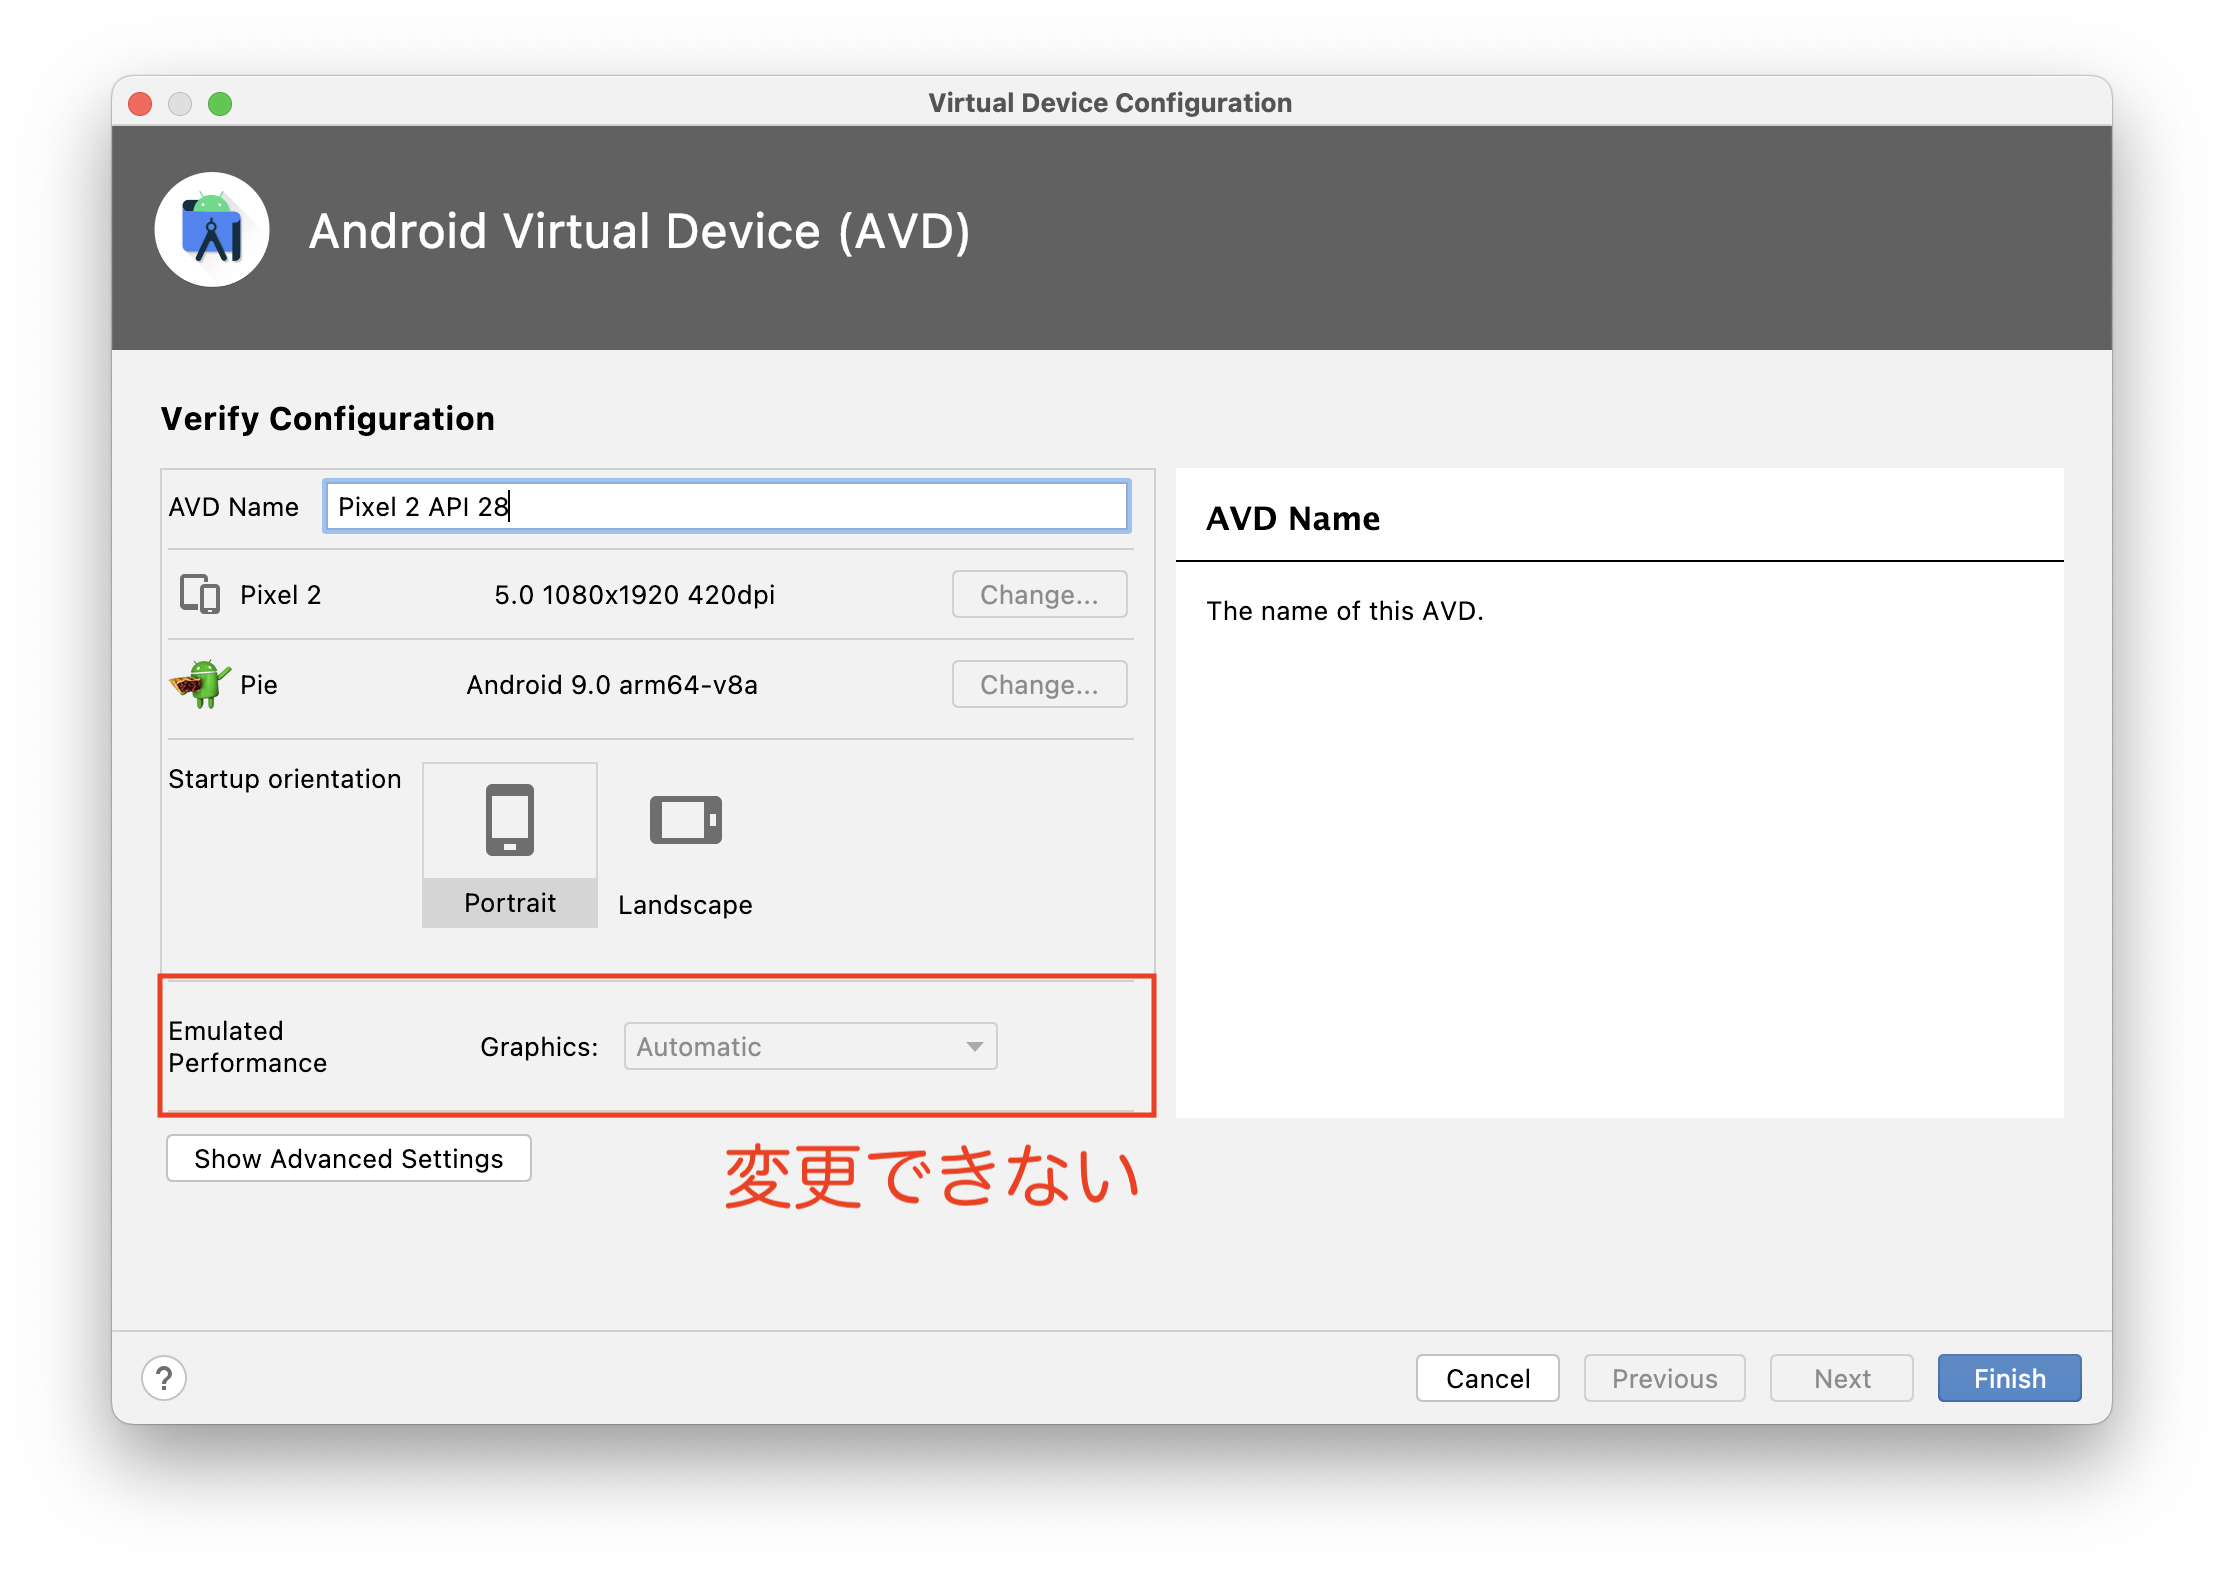
Task: Click the 'Pie' release name text
Action: point(258,684)
